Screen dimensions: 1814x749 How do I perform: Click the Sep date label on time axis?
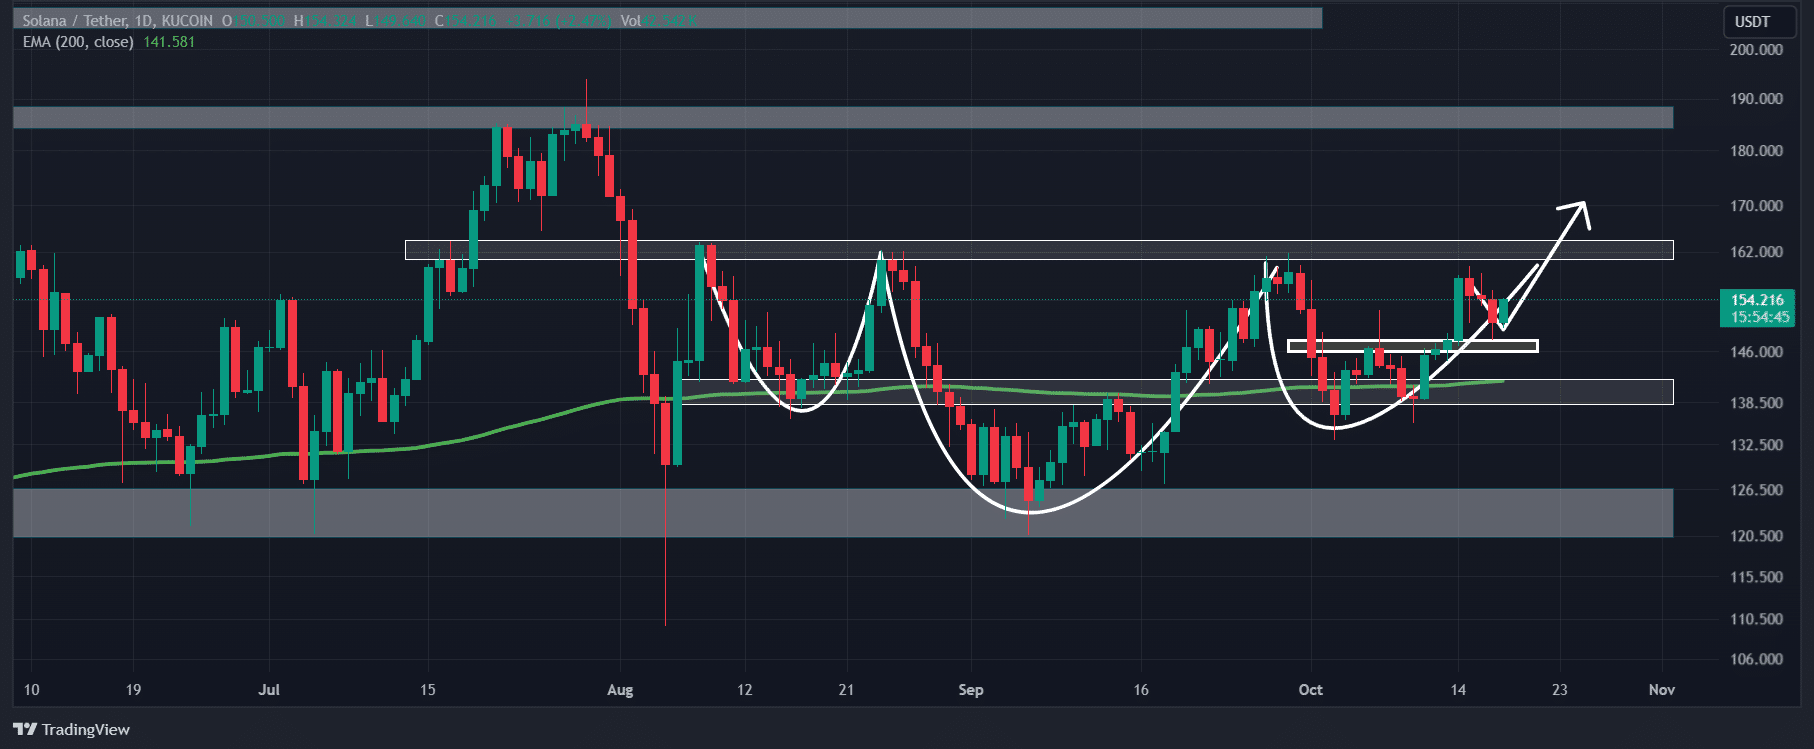pos(971,689)
